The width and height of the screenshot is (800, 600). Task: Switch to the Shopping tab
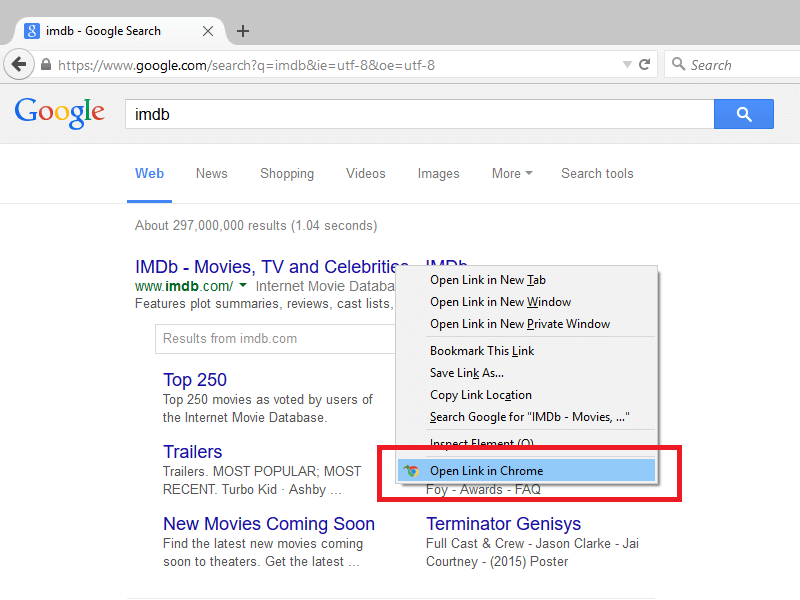click(x=287, y=173)
